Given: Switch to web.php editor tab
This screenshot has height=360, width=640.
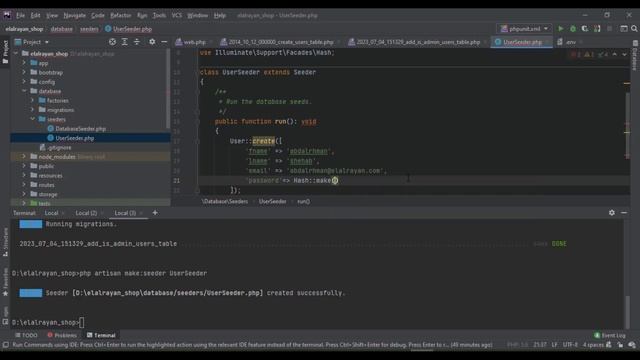Looking at the screenshot, I should [x=194, y=42].
